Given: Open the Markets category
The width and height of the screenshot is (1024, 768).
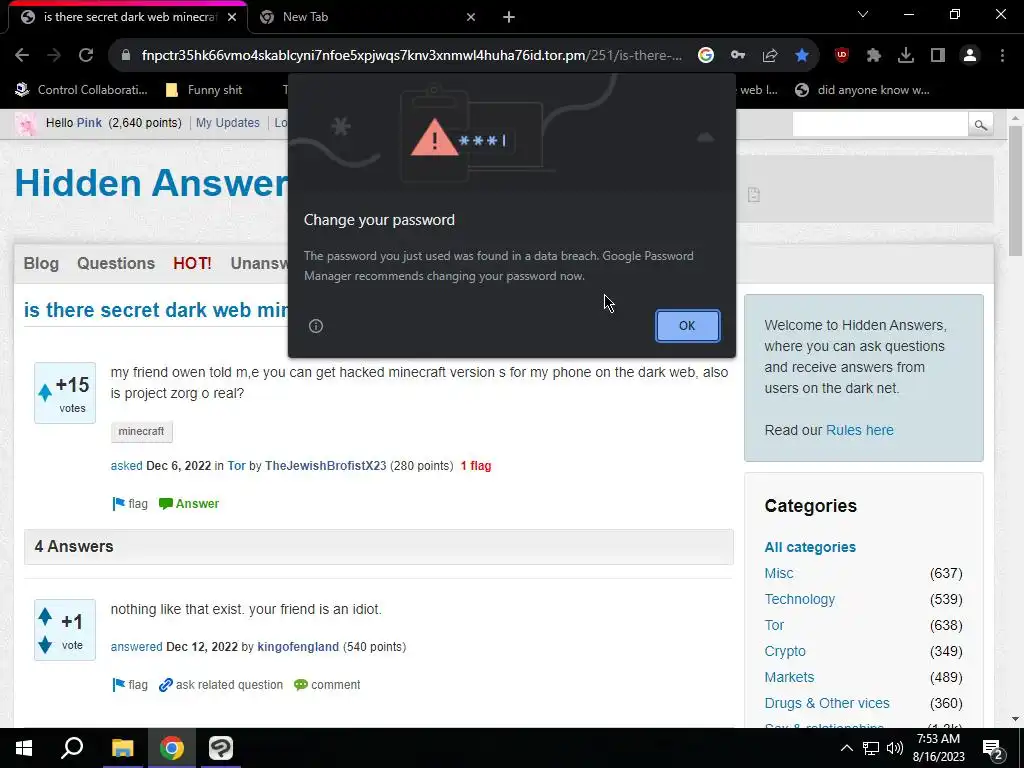Looking at the screenshot, I should pyautogui.click(x=789, y=677).
